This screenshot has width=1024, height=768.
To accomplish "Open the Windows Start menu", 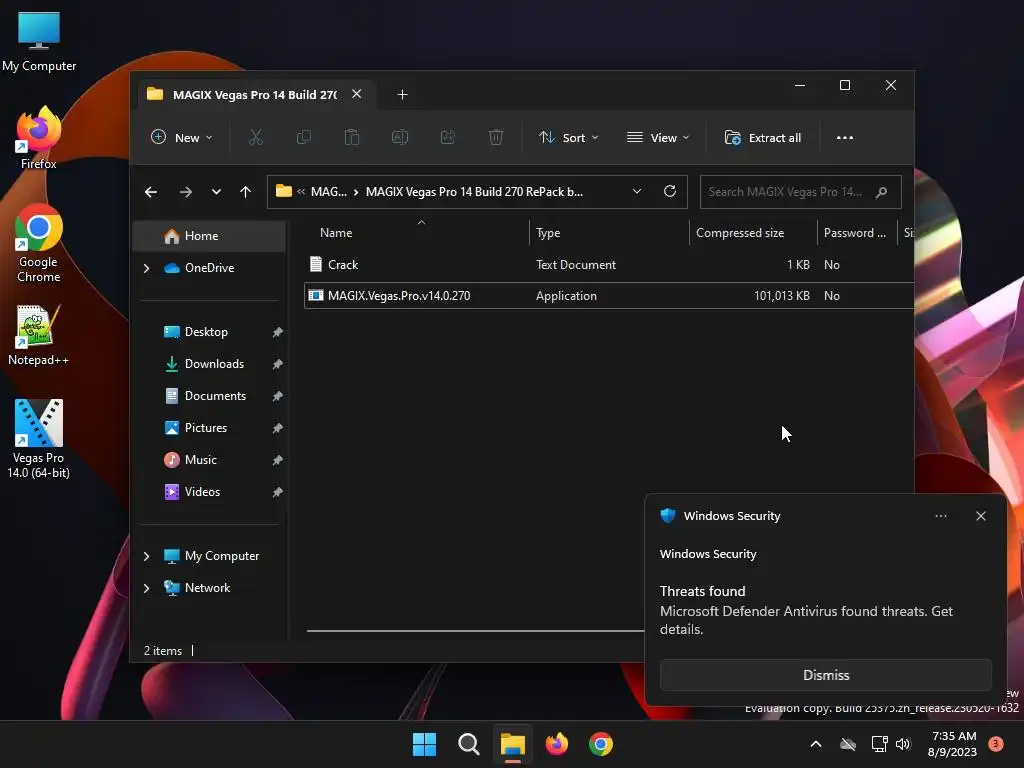I will [x=424, y=744].
